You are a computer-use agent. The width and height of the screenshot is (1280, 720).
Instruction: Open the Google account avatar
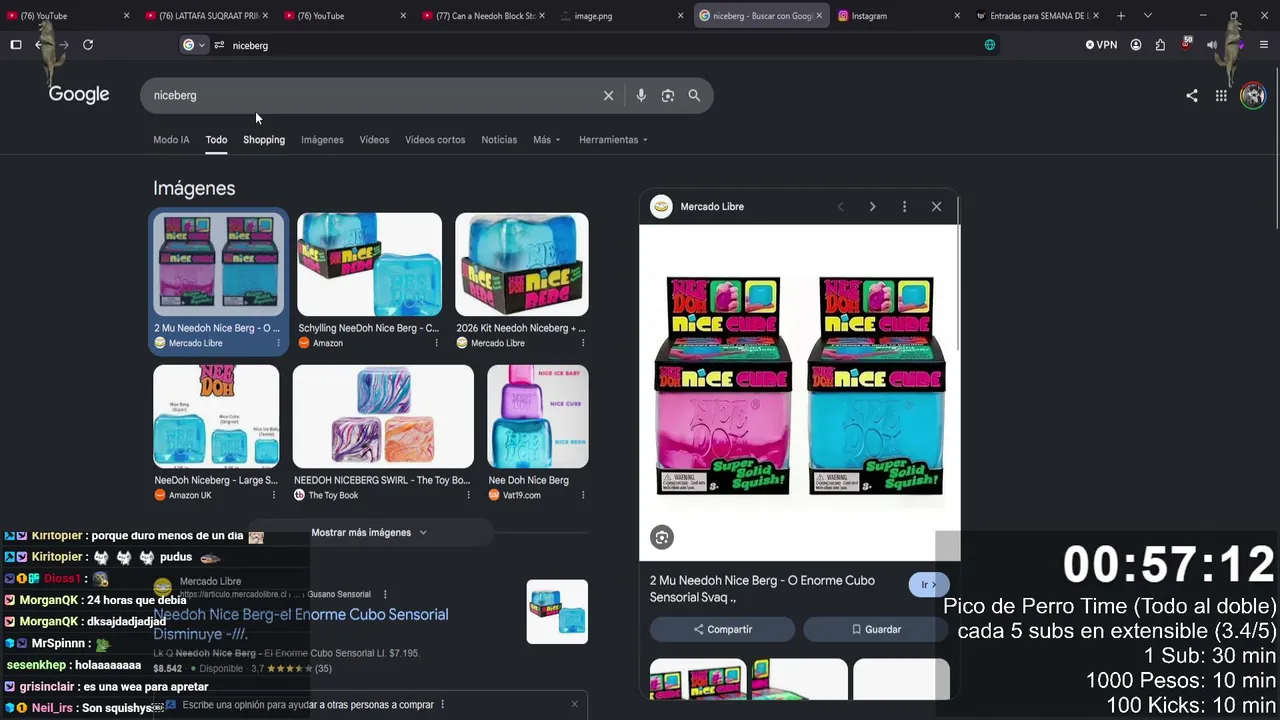coord(1253,96)
